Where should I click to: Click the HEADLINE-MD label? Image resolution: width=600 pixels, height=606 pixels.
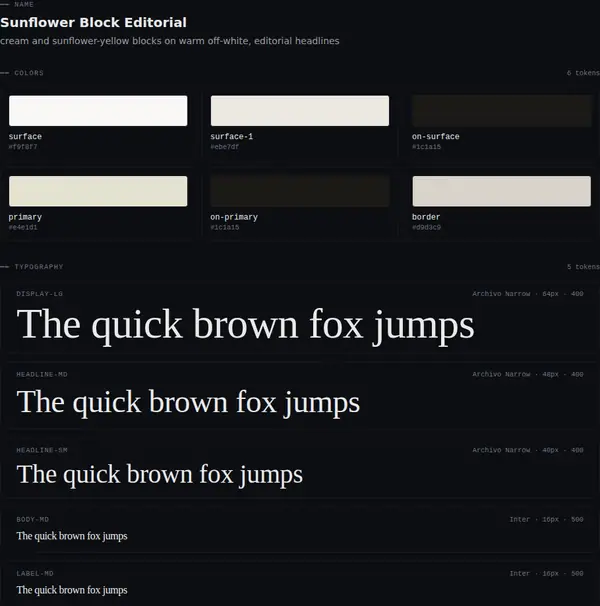click(42, 374)
